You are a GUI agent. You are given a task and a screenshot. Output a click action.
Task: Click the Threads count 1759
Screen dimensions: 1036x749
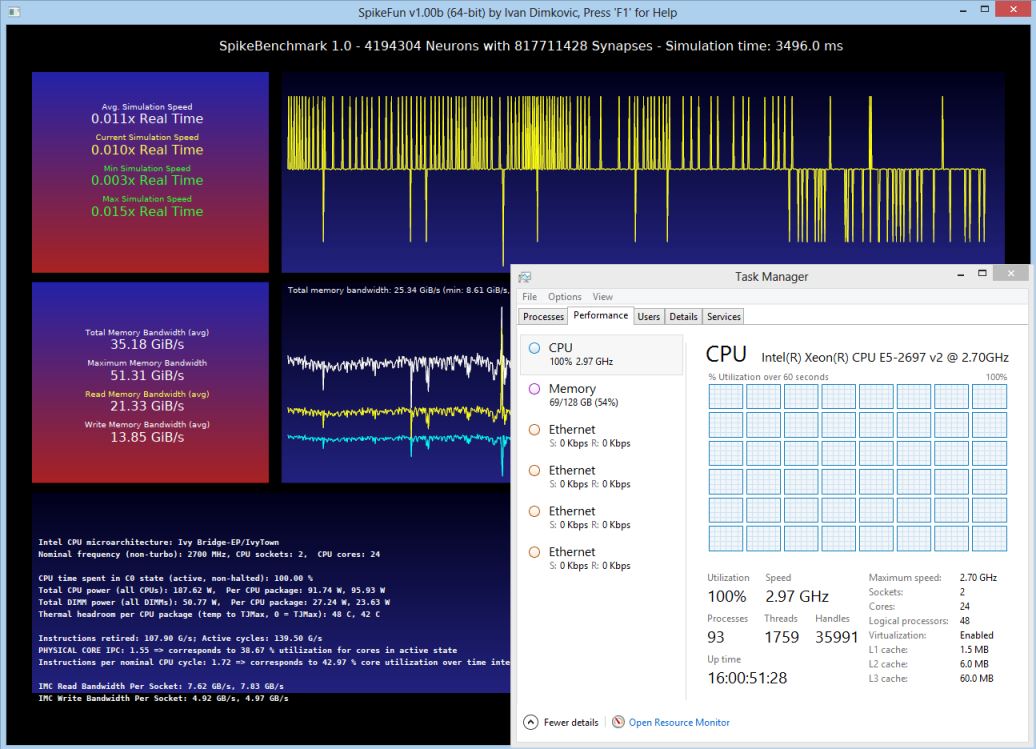pyautogui.click(x=782, y=637)
